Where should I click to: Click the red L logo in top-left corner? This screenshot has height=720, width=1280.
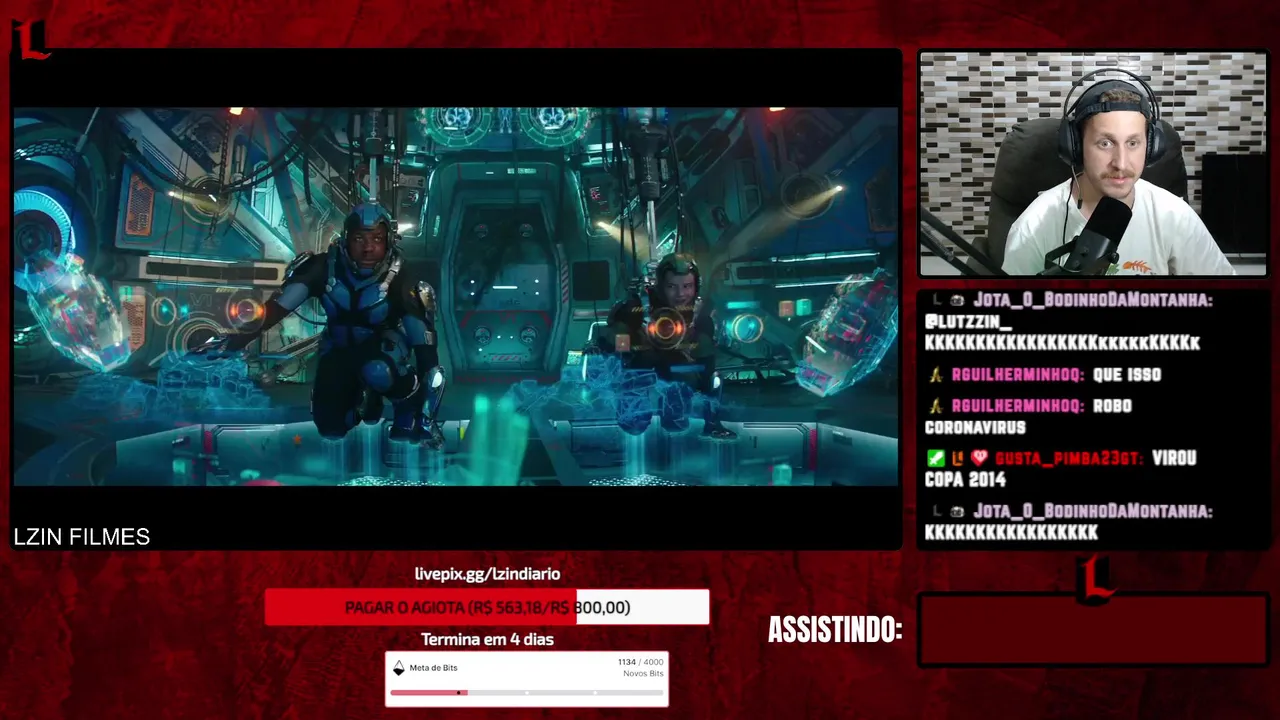pyautogui.click(x=30, y=40)
